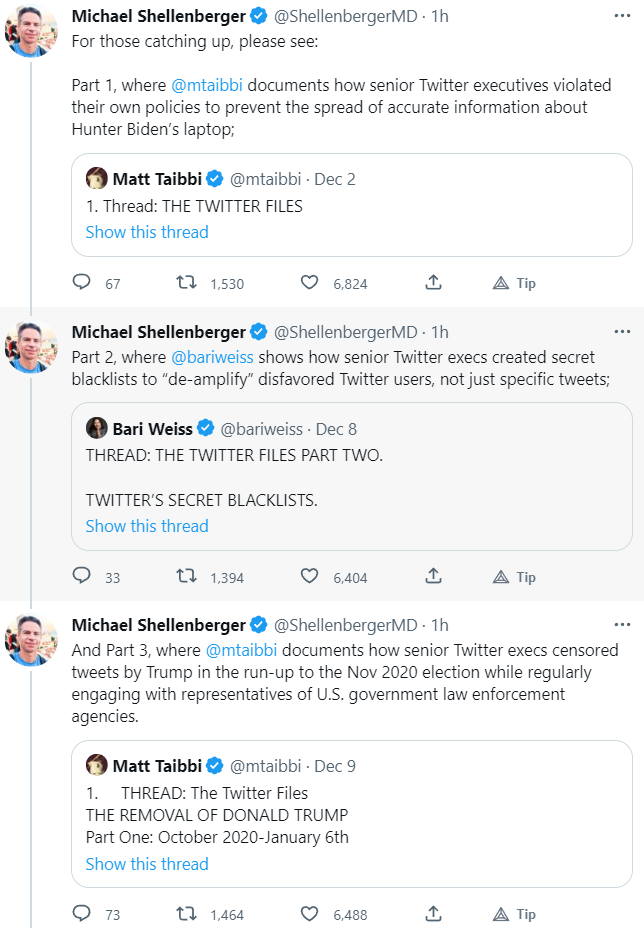Open more options for the Part 3 tweet
This screenshot has width=644, height=928.
622,625
